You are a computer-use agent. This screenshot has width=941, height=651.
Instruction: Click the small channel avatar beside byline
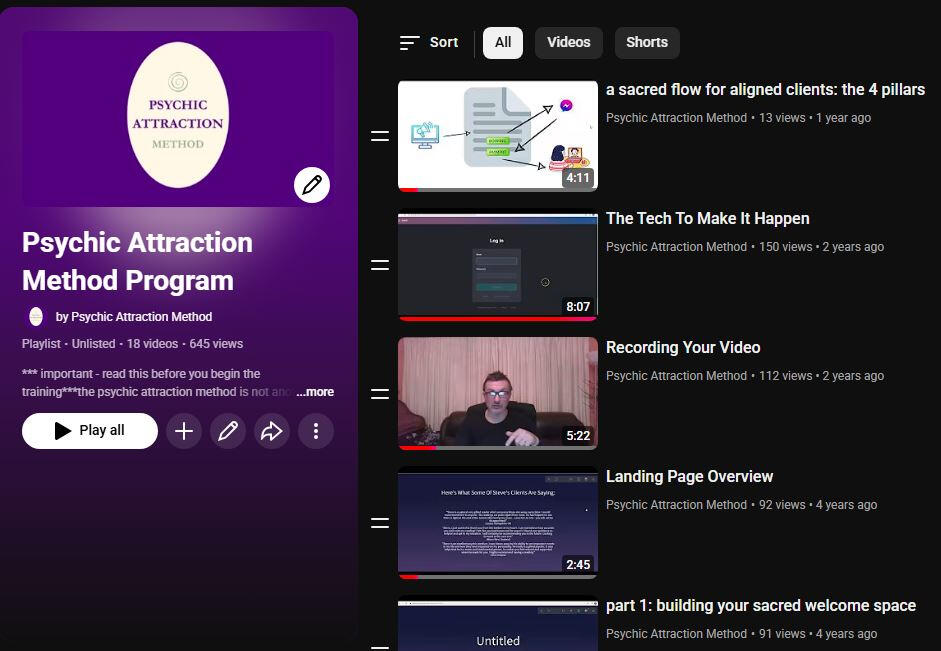36,316
